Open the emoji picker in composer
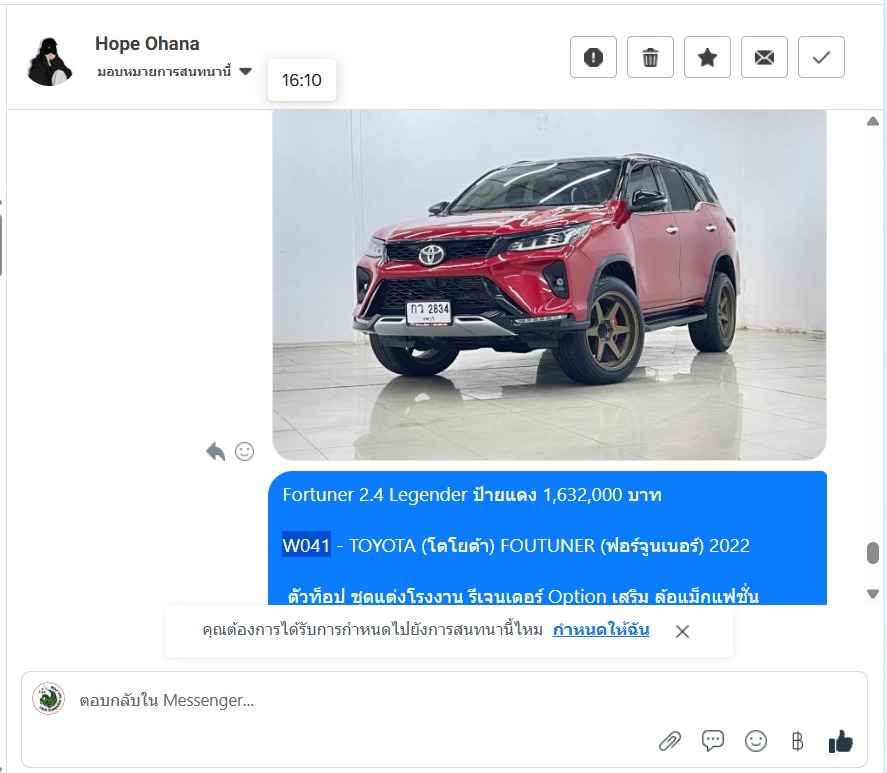Screen dimensions: 887x773 [x=756, y=741]
